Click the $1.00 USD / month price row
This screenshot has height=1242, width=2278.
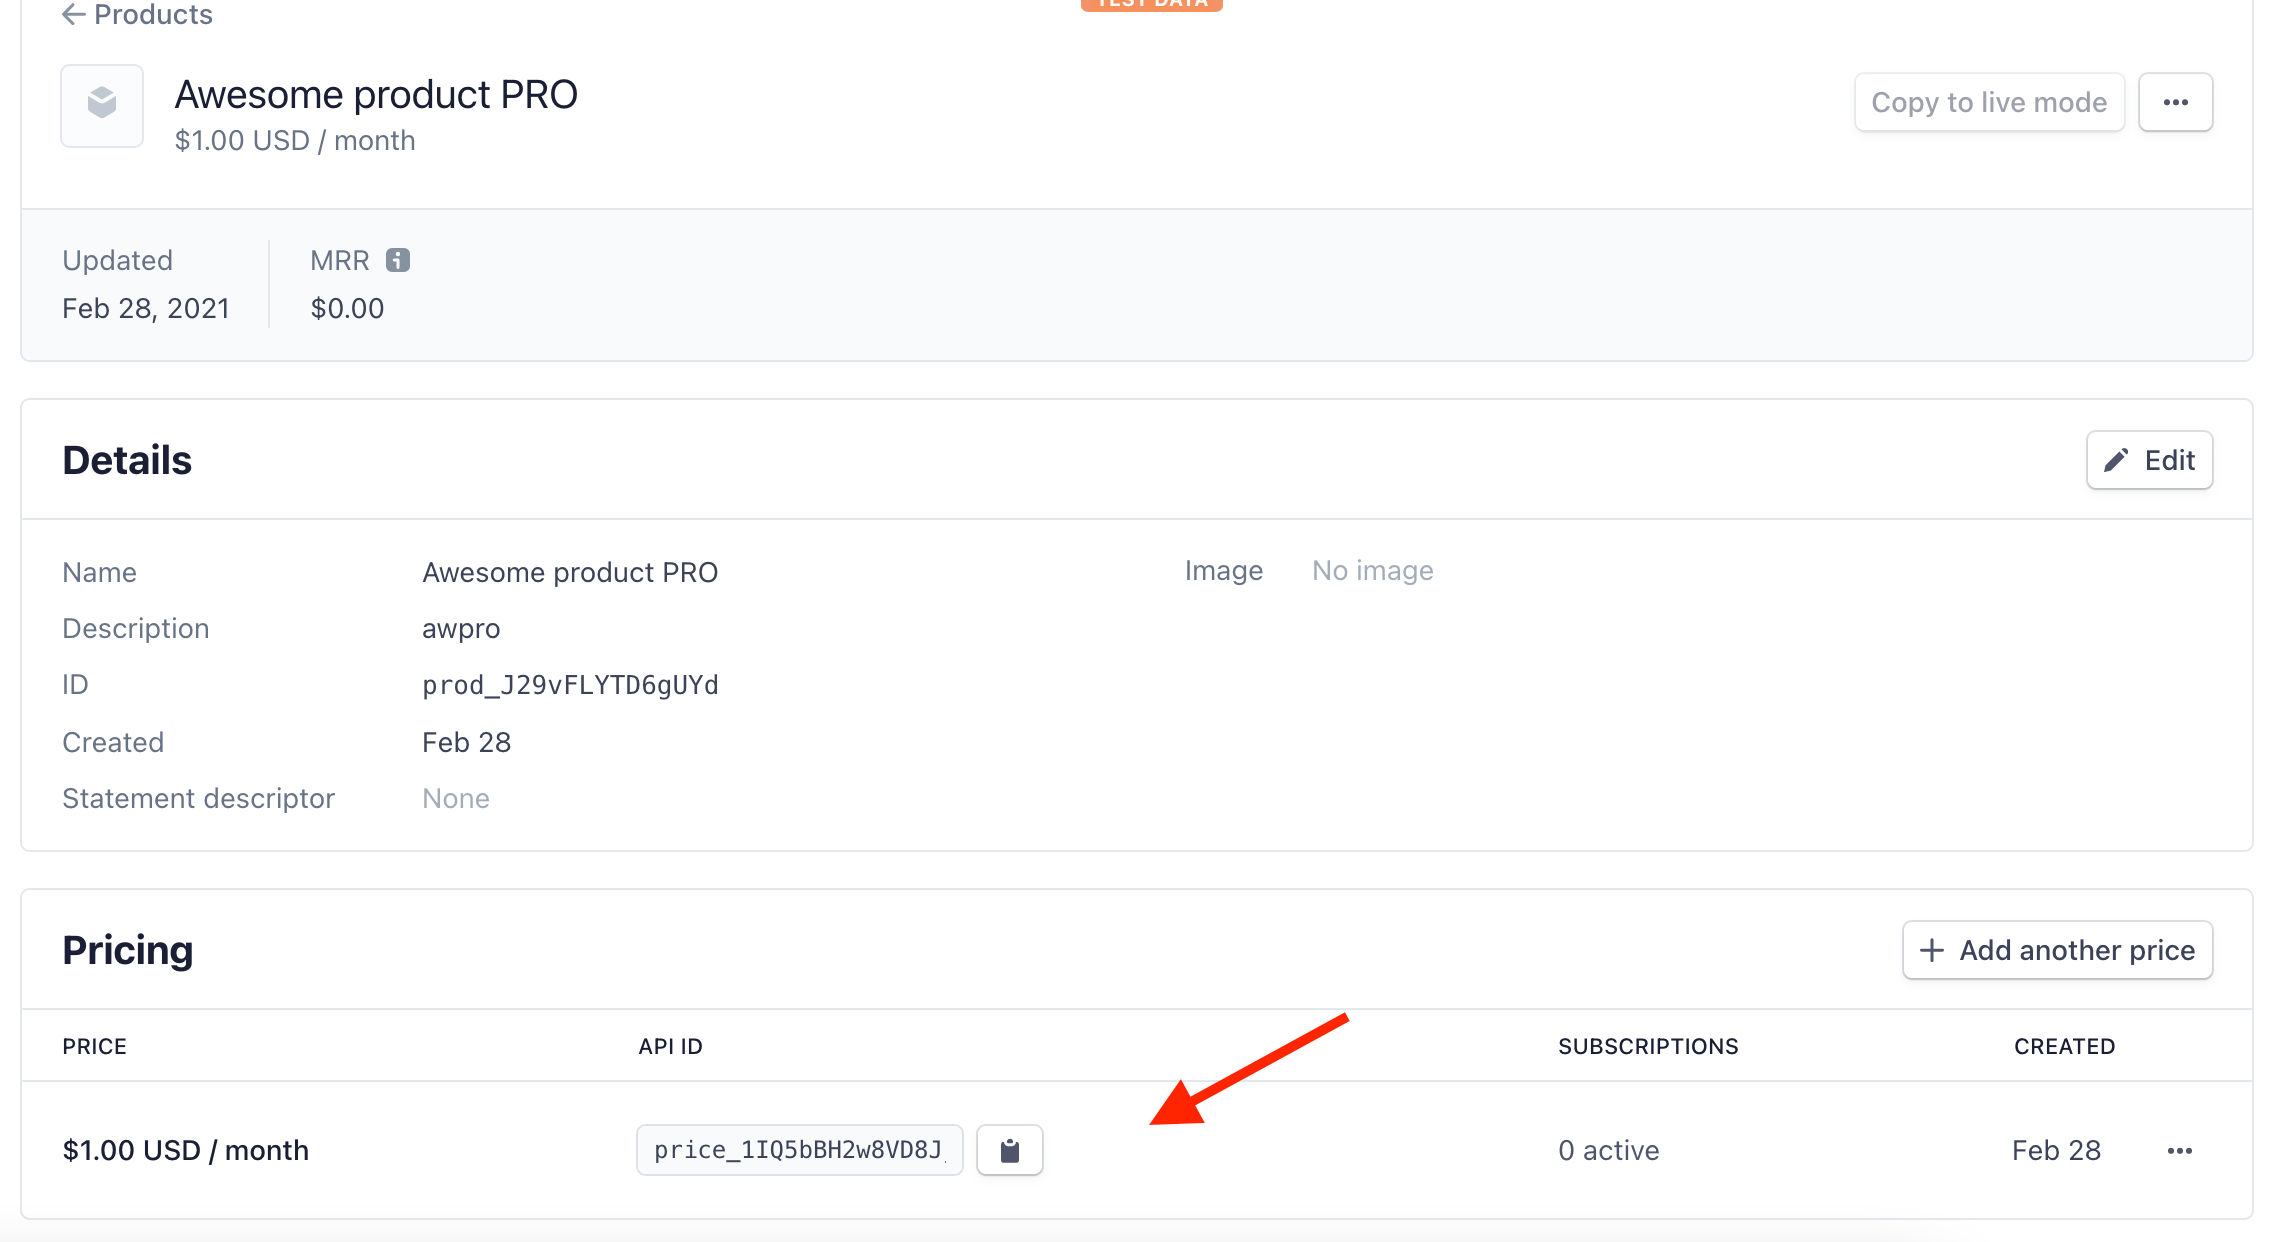click(186, 1150)
